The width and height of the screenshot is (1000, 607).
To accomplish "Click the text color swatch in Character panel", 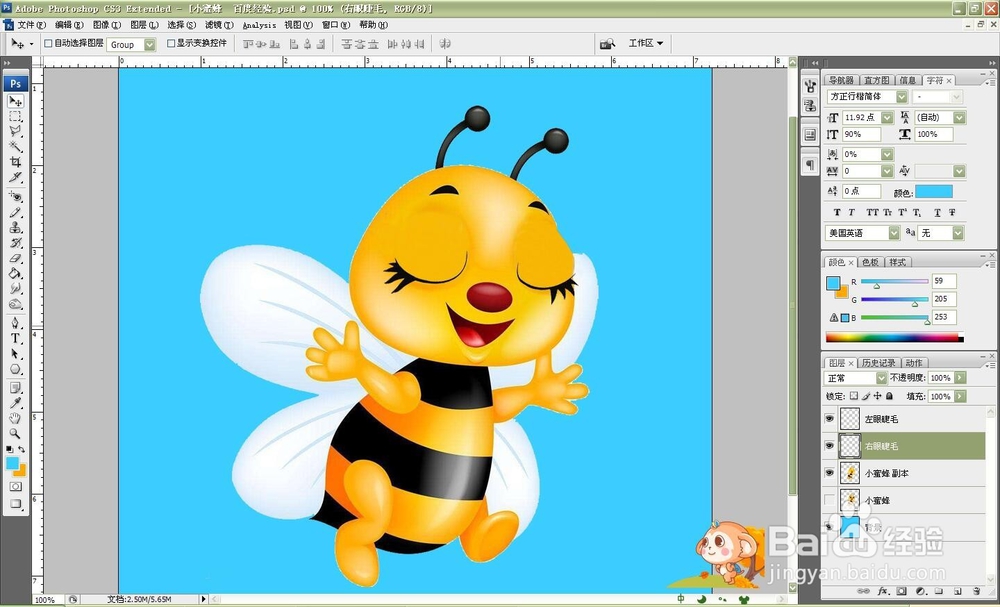I will (x=933, y=190).
